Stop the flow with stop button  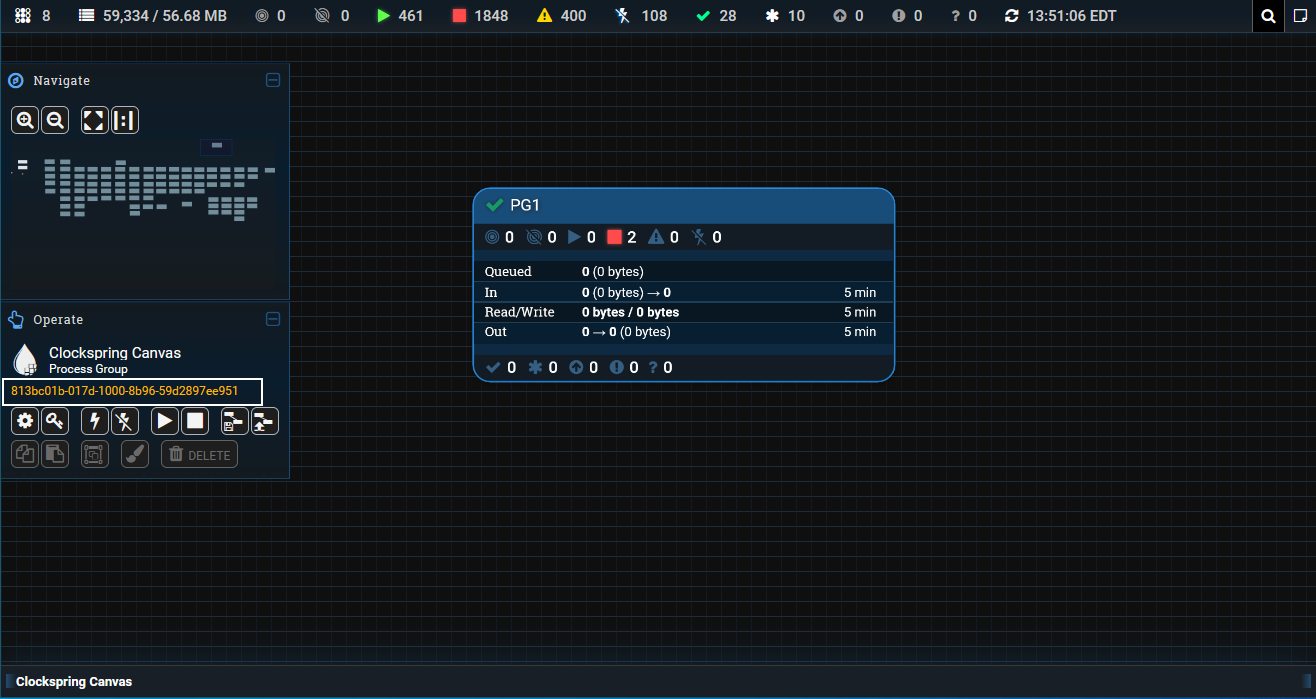[195, 421]
